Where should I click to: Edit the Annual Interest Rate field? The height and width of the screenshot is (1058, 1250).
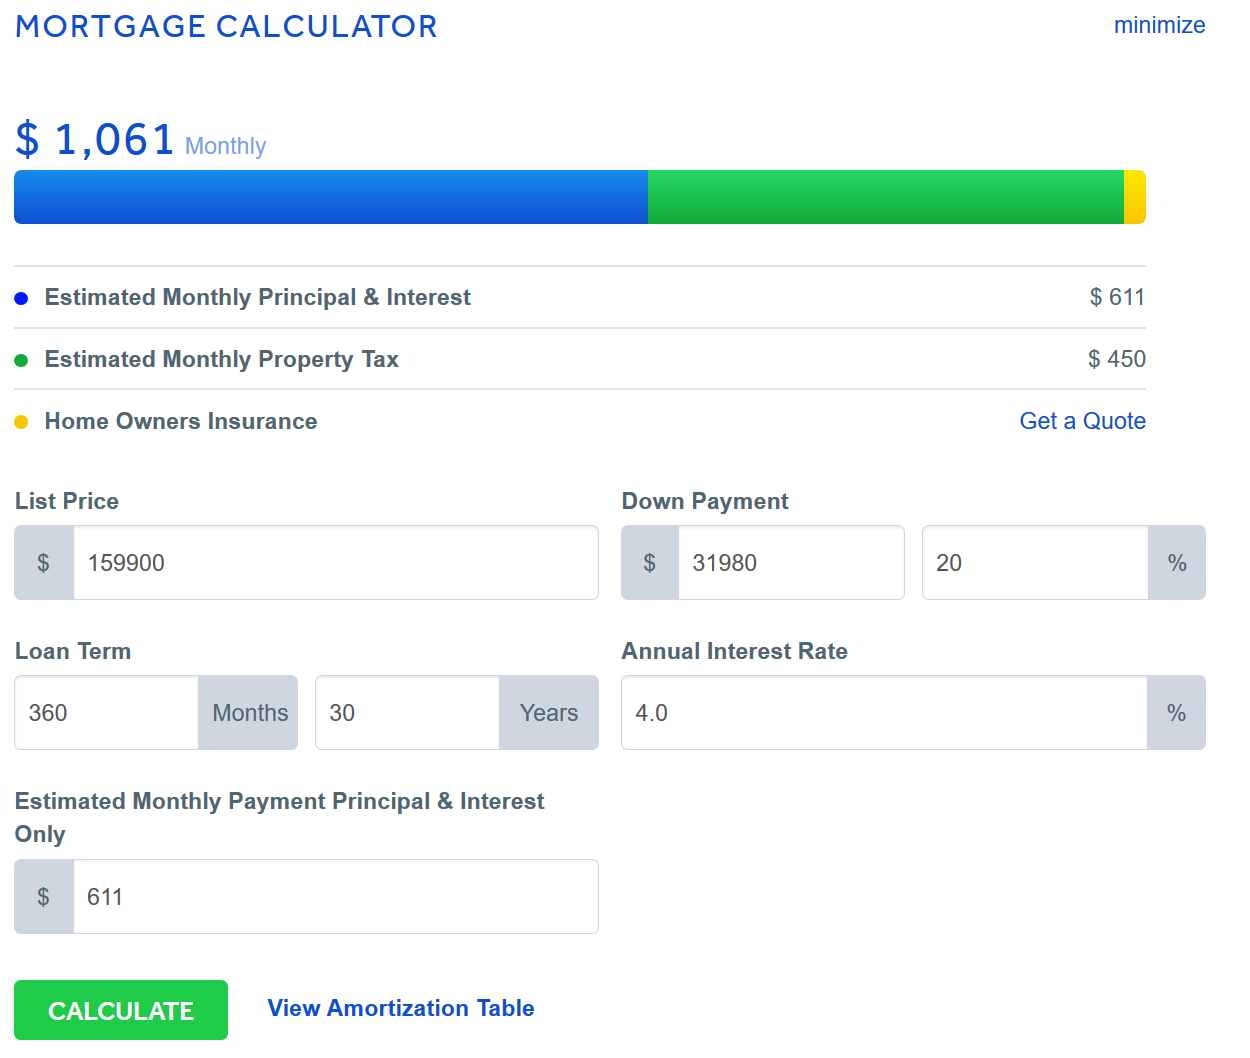coord(884,713)
